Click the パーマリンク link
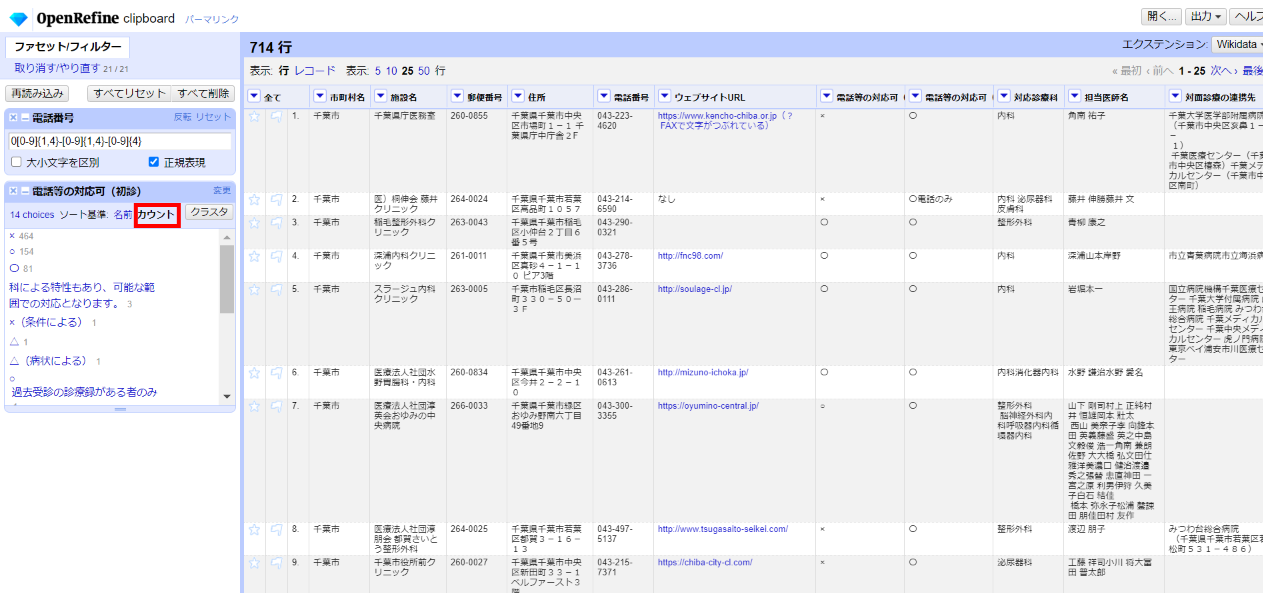The width and height of the screenshot is (1263, 593). 211,19
